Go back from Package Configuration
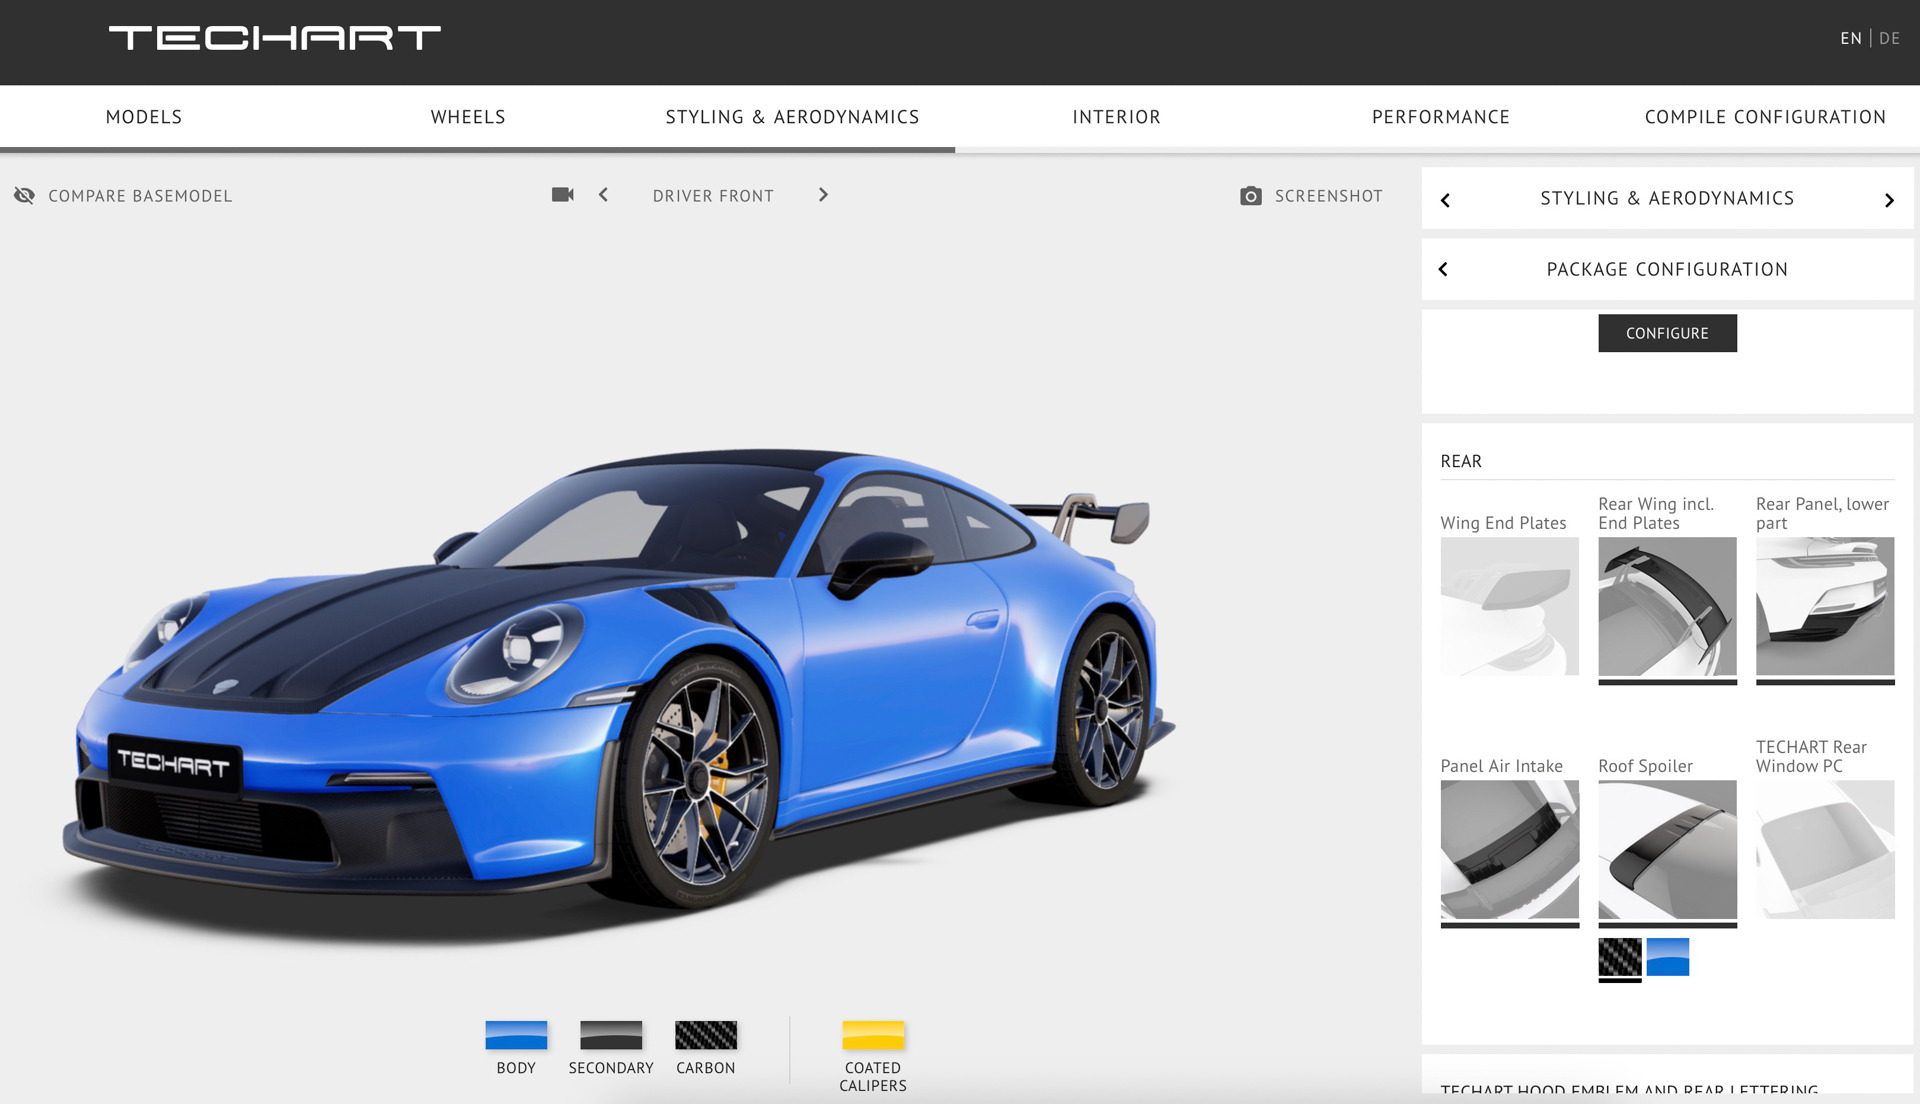This screenshot has height=1104, width=1920. (x=1443, y=269)
